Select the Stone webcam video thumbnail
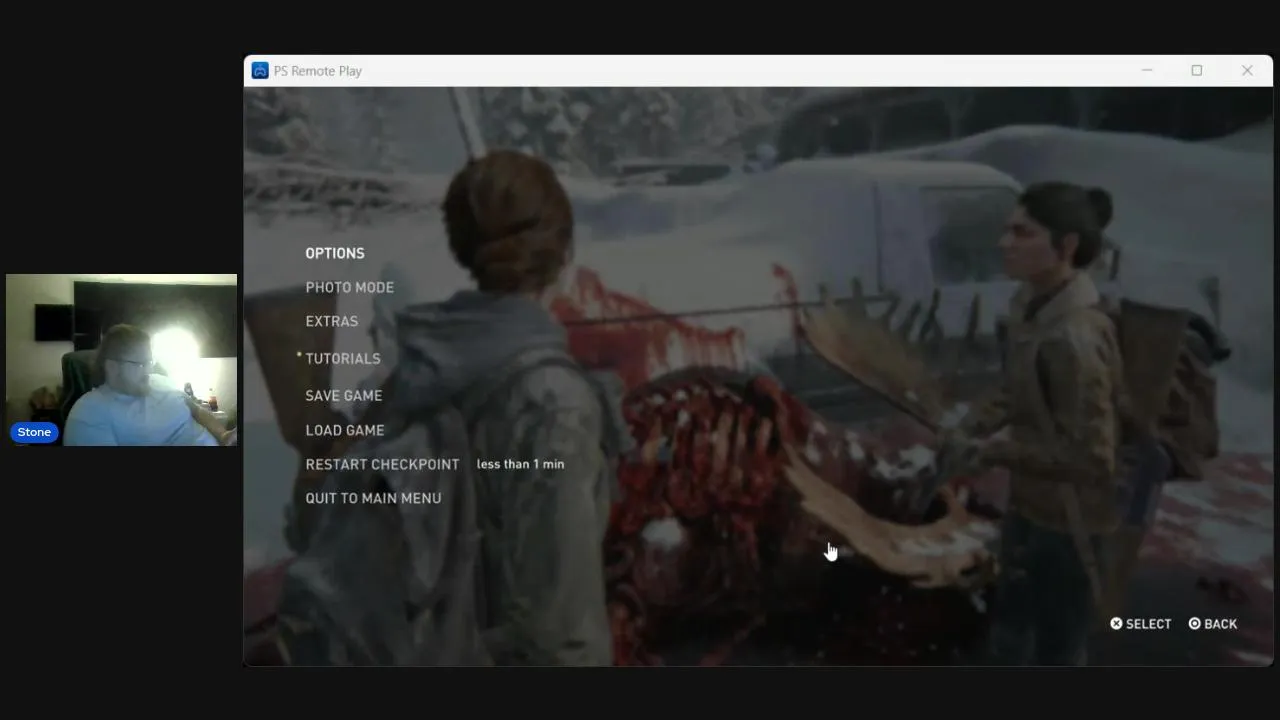The image size is (1280, 720). 121,360
